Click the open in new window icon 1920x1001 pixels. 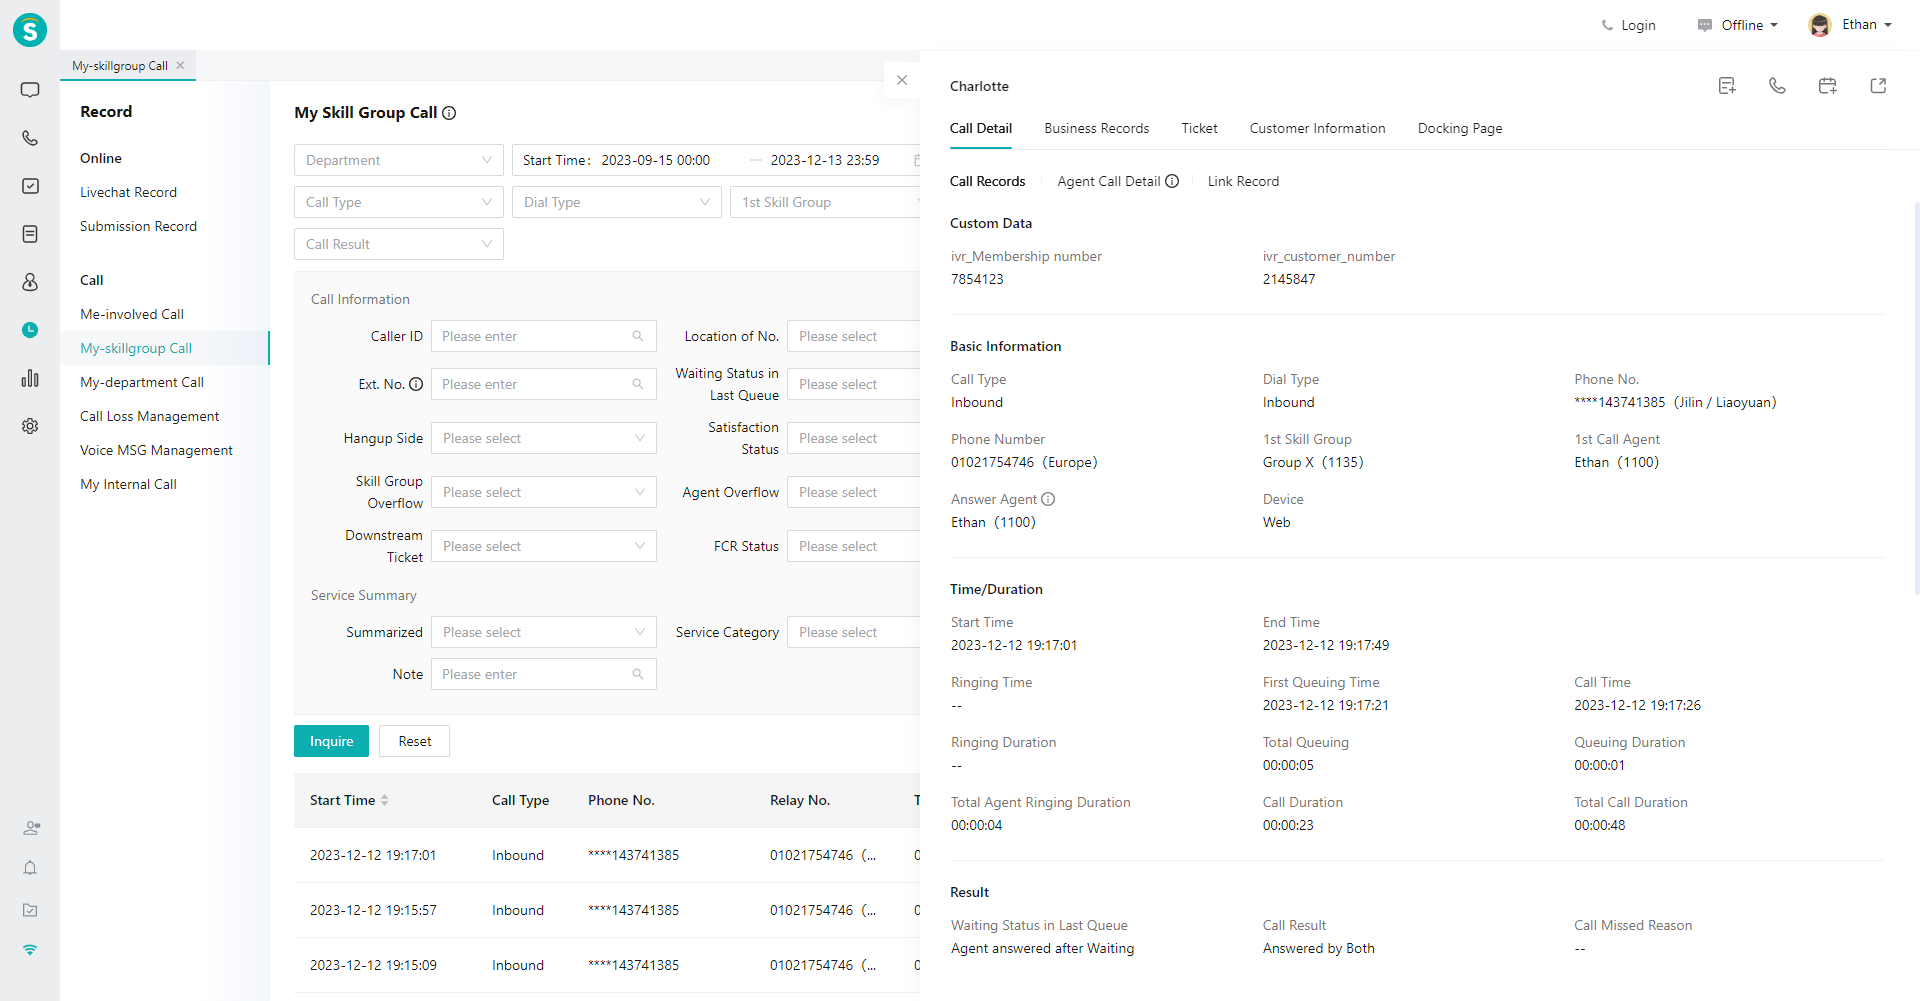pos(1878,86)
